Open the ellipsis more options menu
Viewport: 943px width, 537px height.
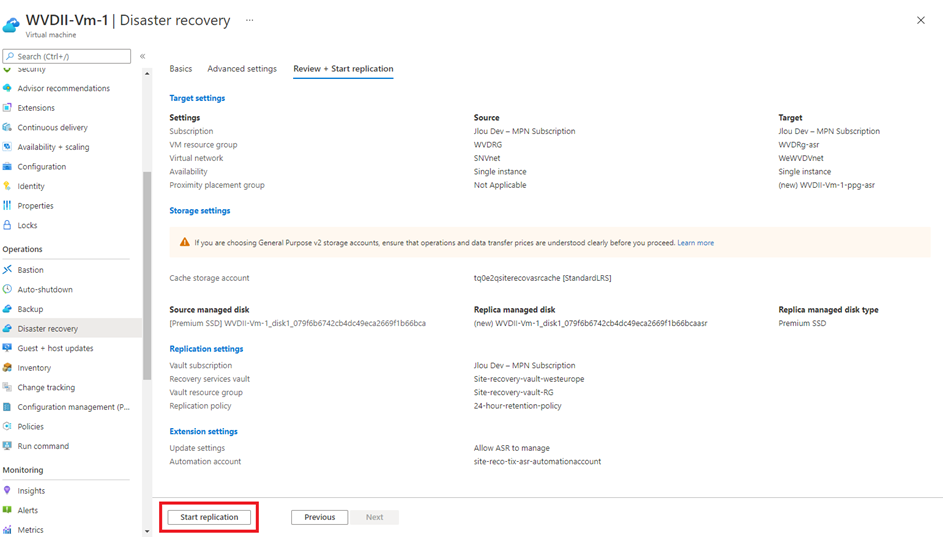click(x=250, y=20)
